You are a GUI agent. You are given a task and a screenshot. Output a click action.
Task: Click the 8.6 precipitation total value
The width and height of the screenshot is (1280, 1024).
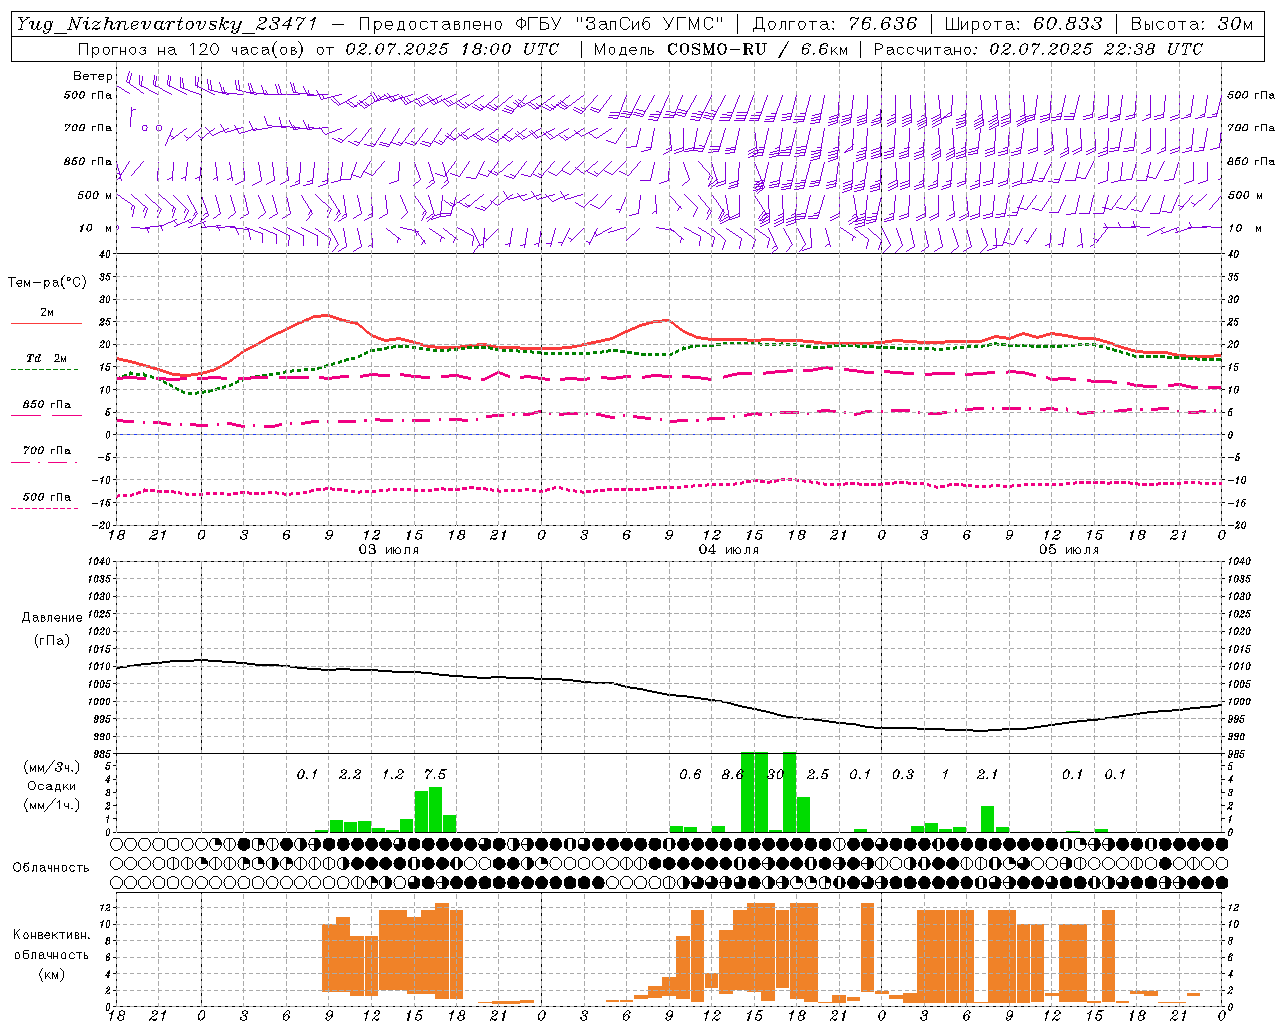(x=733, y=774)
